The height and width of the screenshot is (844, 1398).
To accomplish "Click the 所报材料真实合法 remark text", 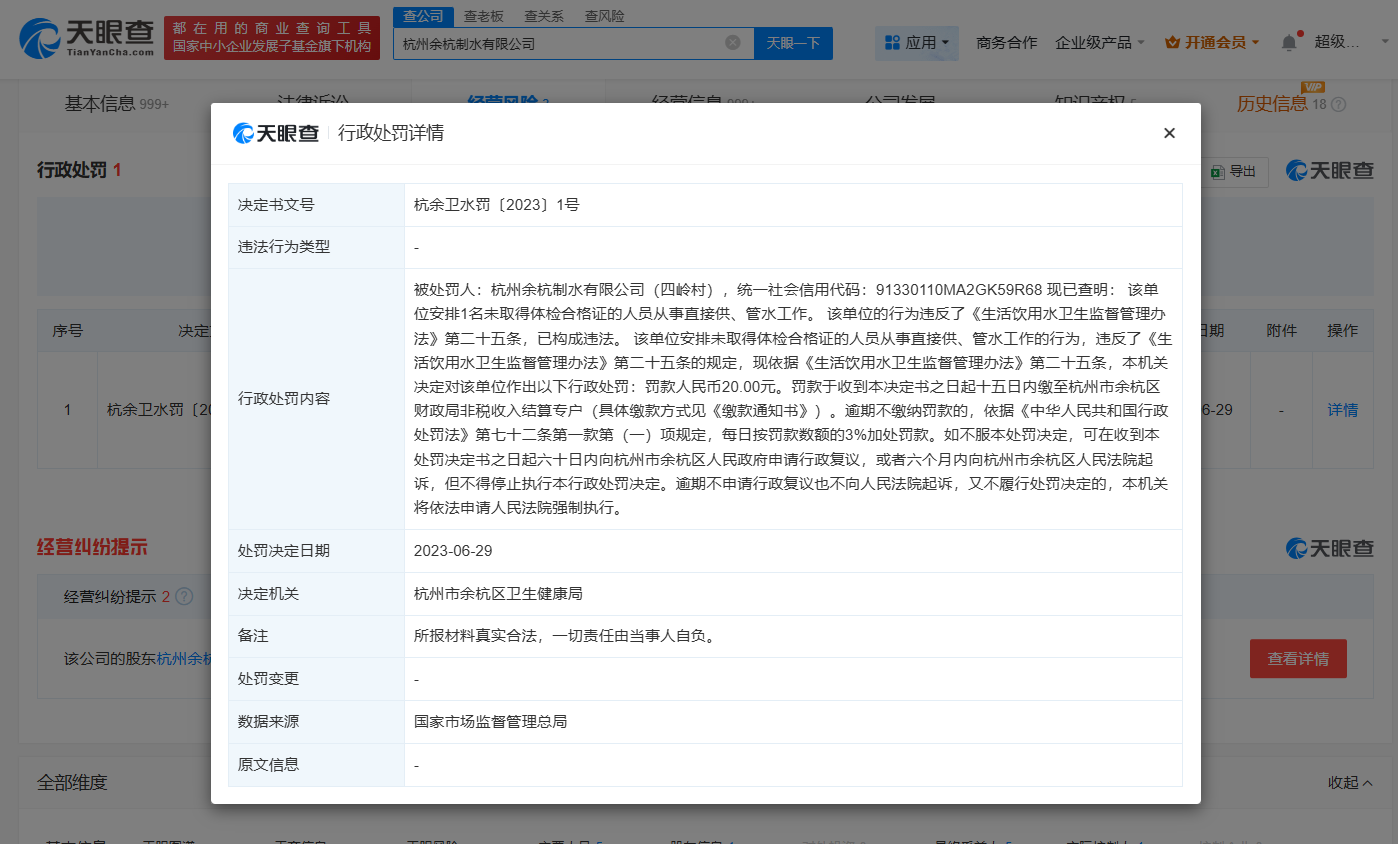I will pyautogui.click(x=565, y=636).
